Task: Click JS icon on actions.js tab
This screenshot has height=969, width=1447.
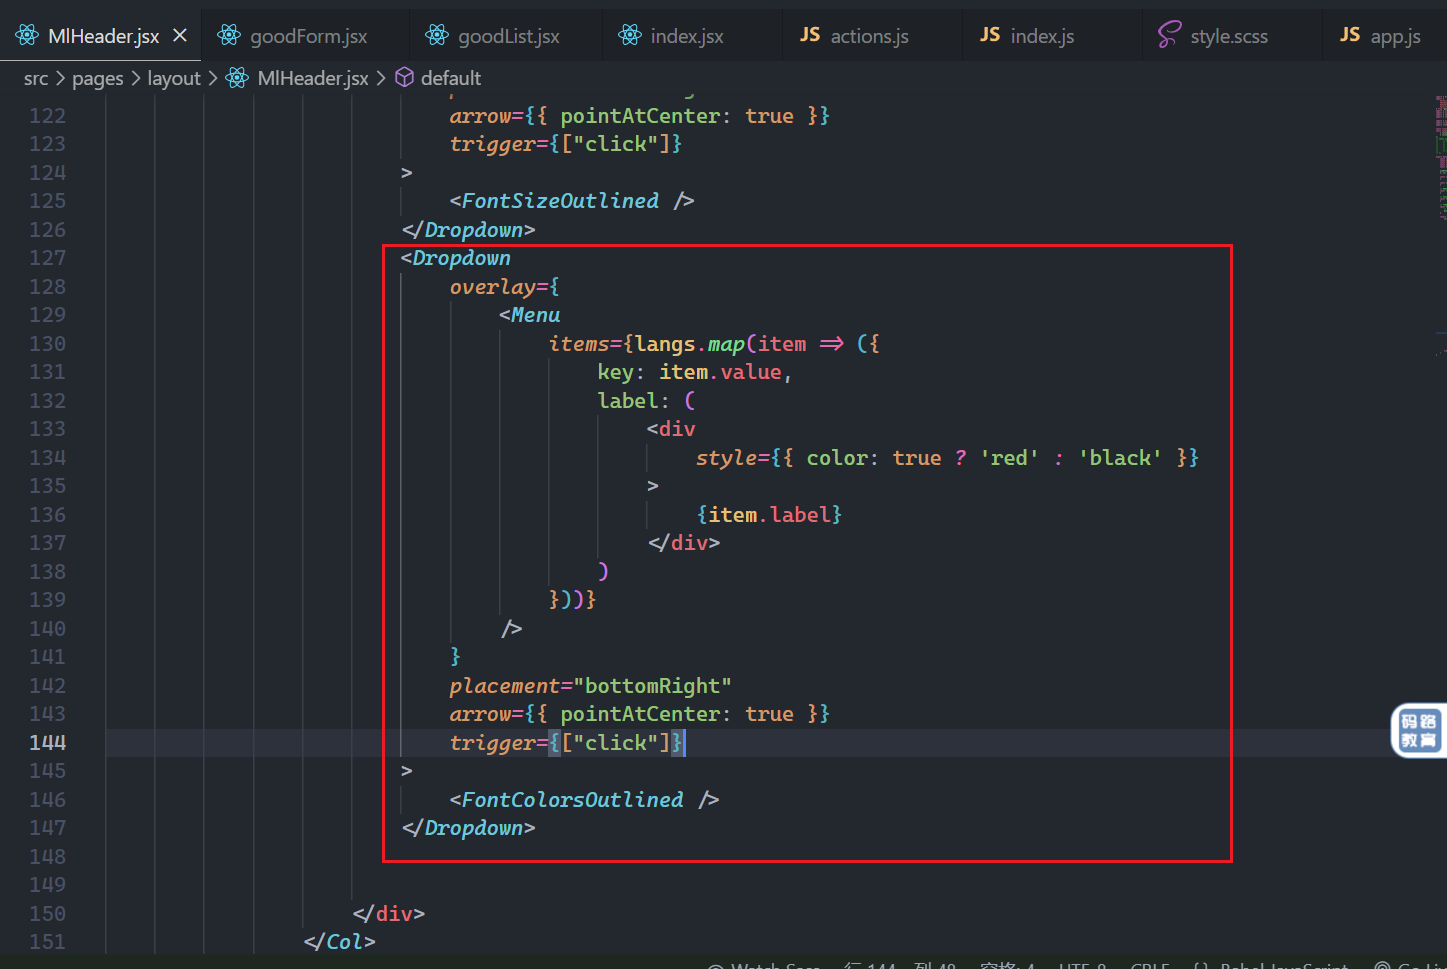Action: coord(810,35)
